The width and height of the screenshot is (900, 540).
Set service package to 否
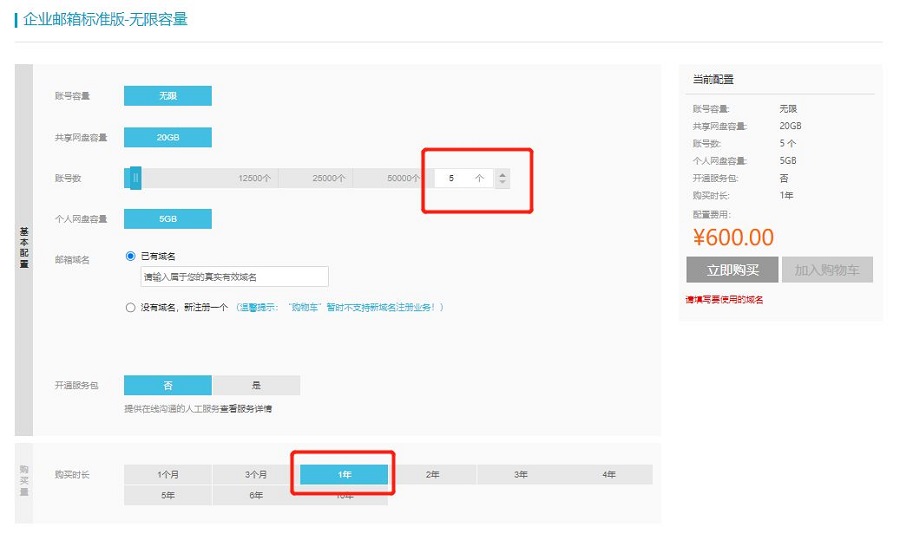tap(168, 385)
